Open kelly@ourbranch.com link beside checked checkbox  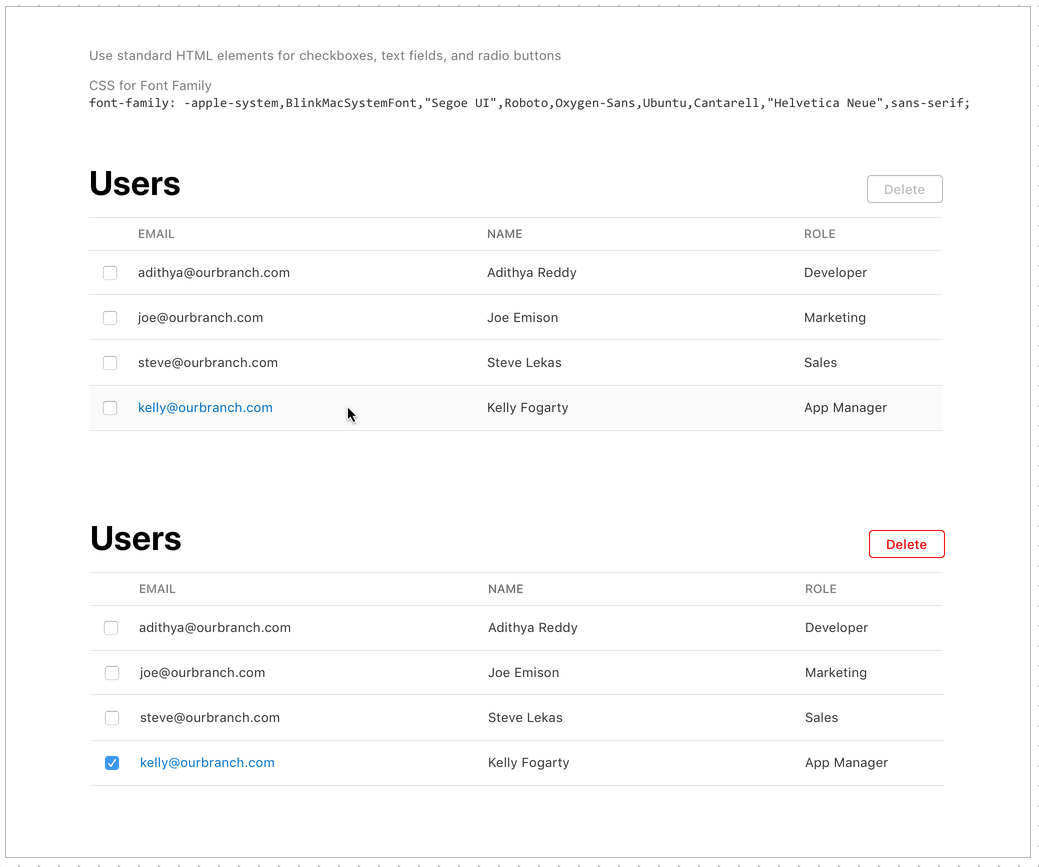tap(207, 763)
